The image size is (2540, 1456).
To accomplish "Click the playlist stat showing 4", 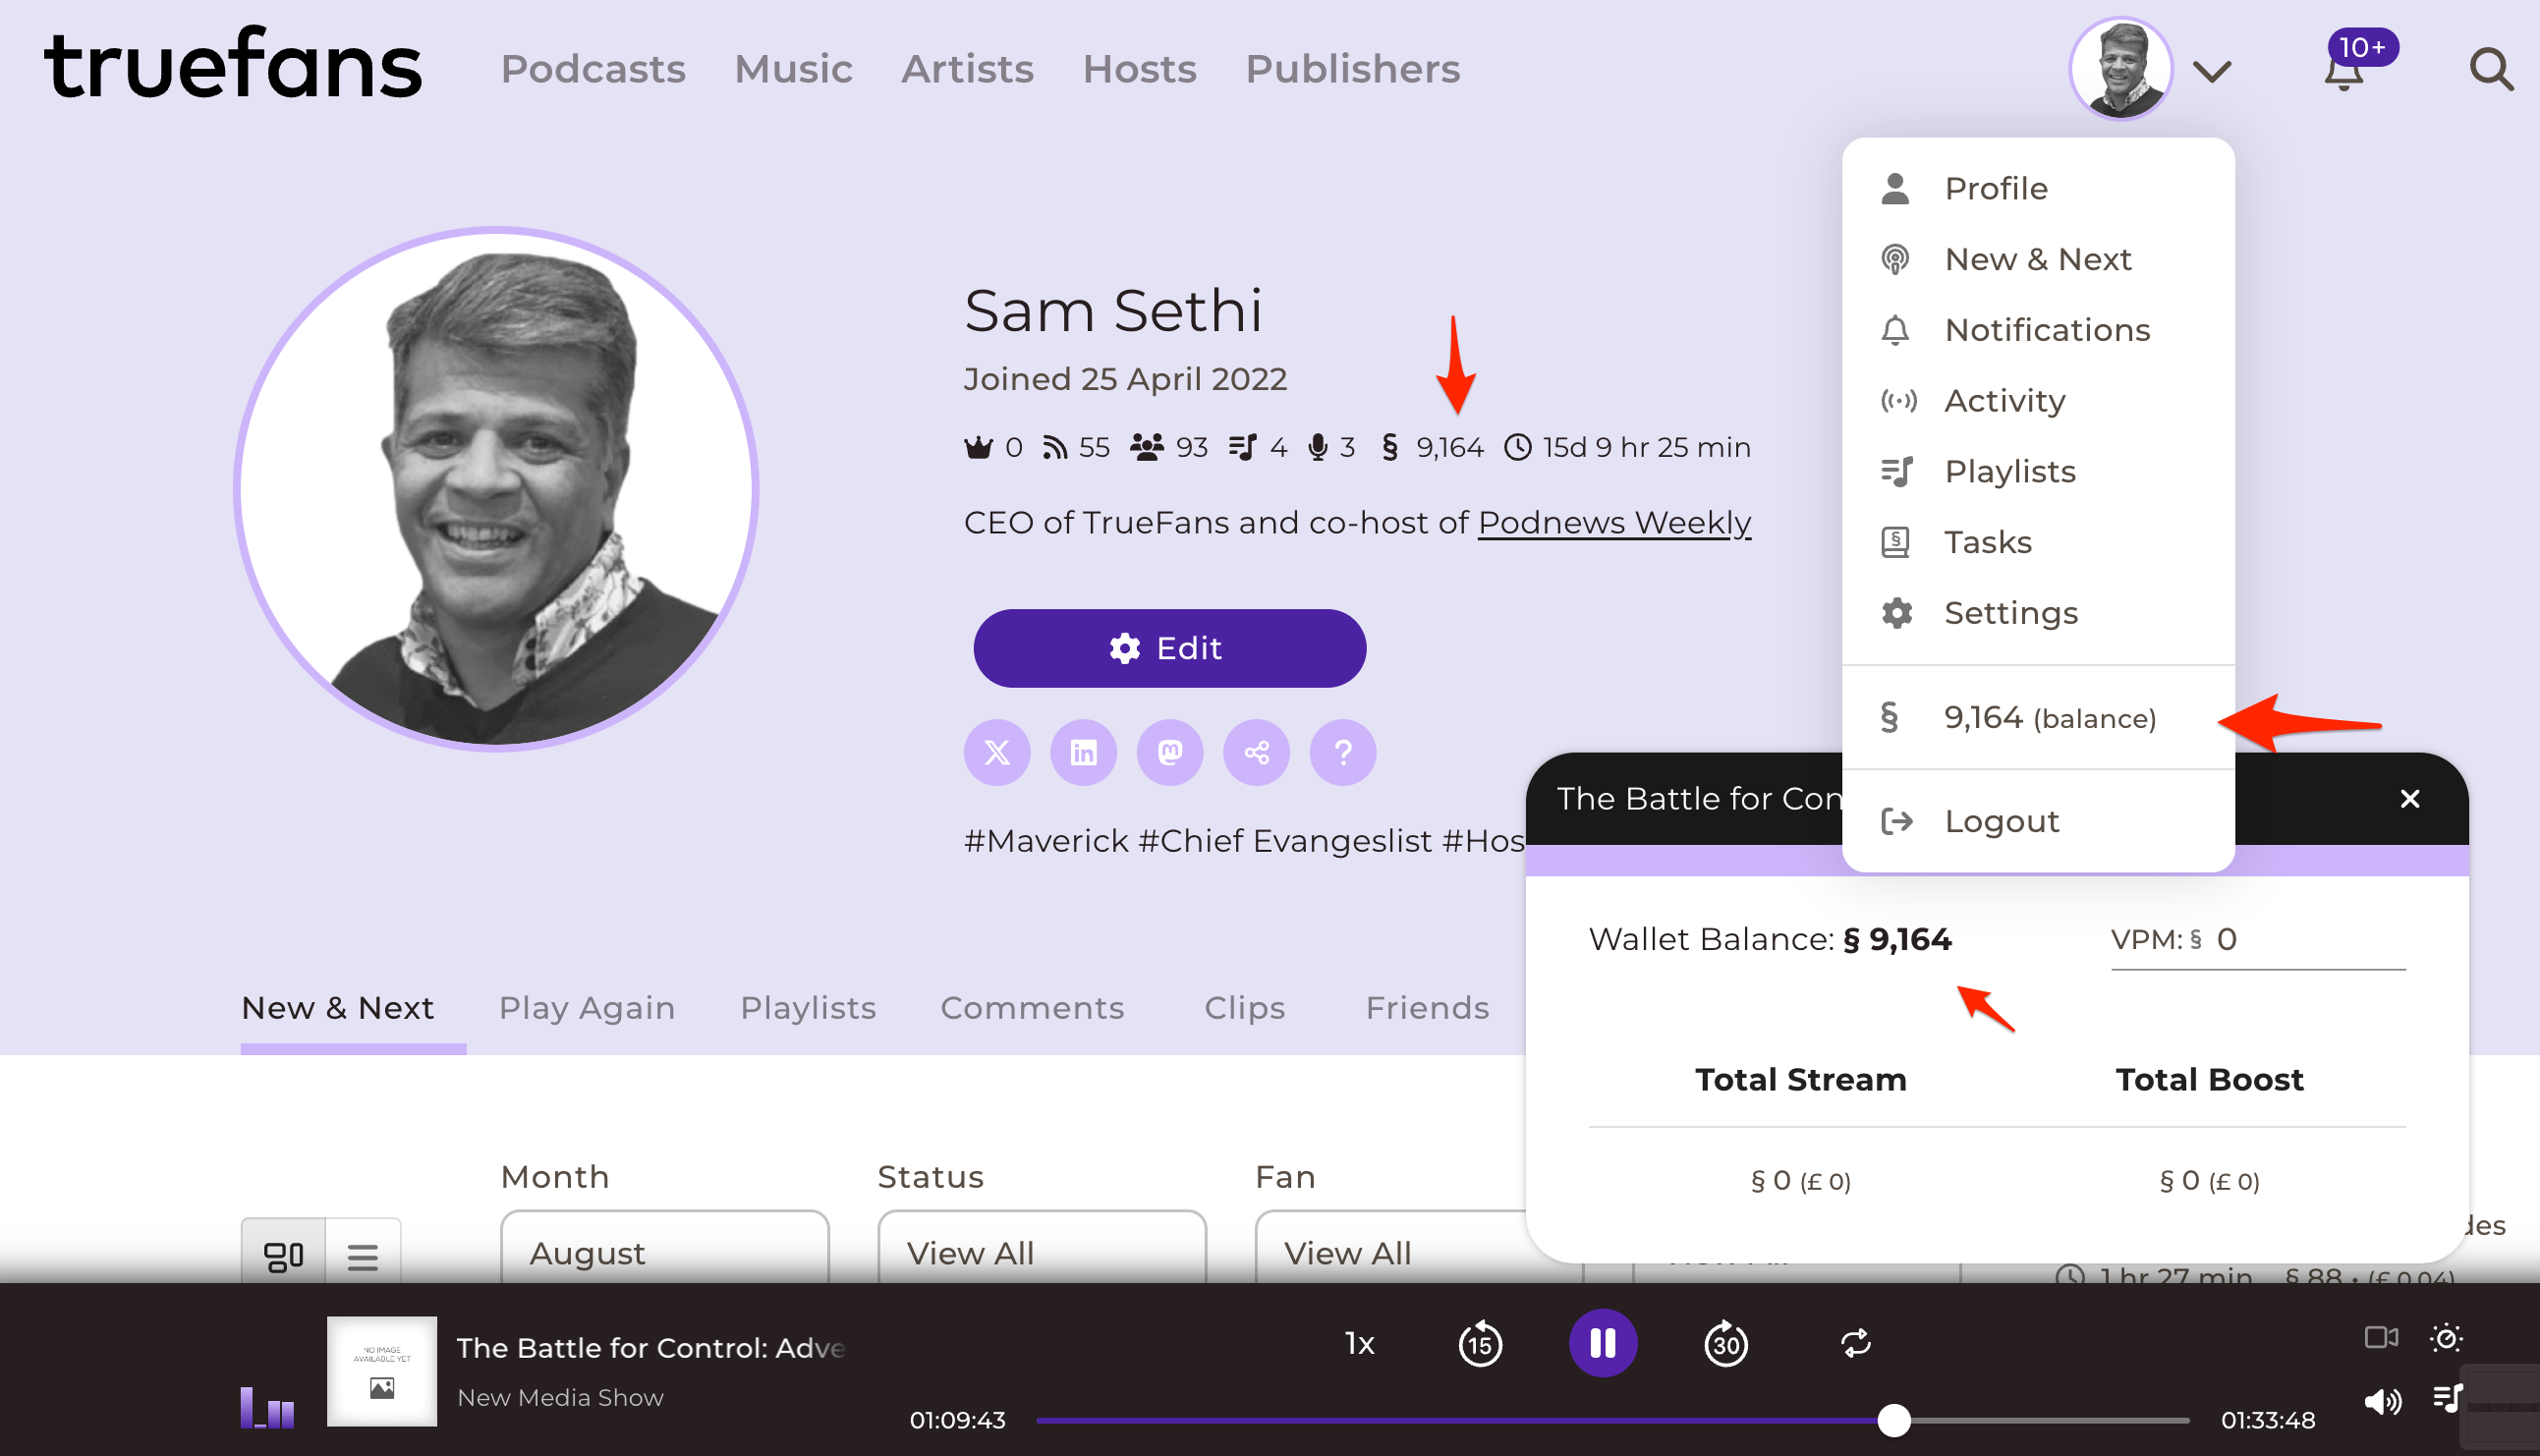I will coord(1257,447).
